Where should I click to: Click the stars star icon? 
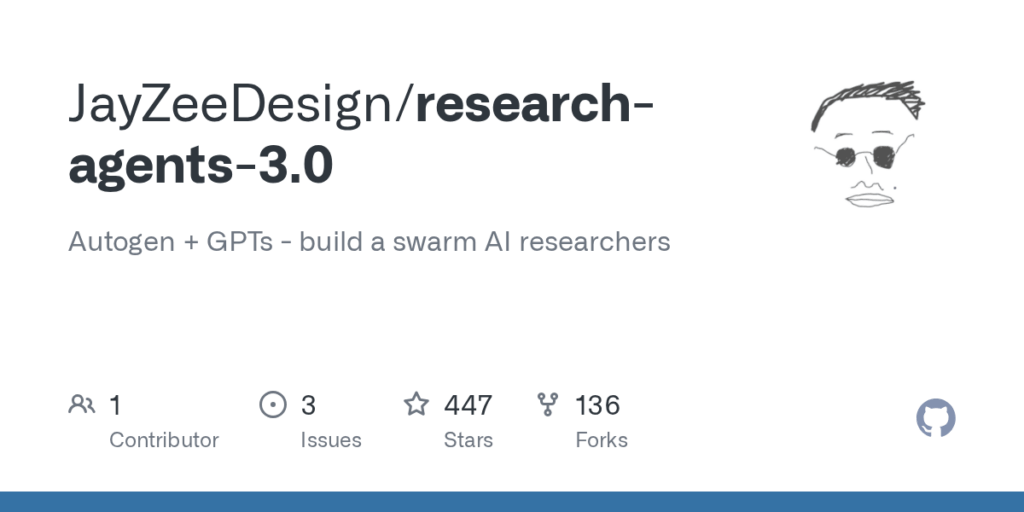coord(416,404)
